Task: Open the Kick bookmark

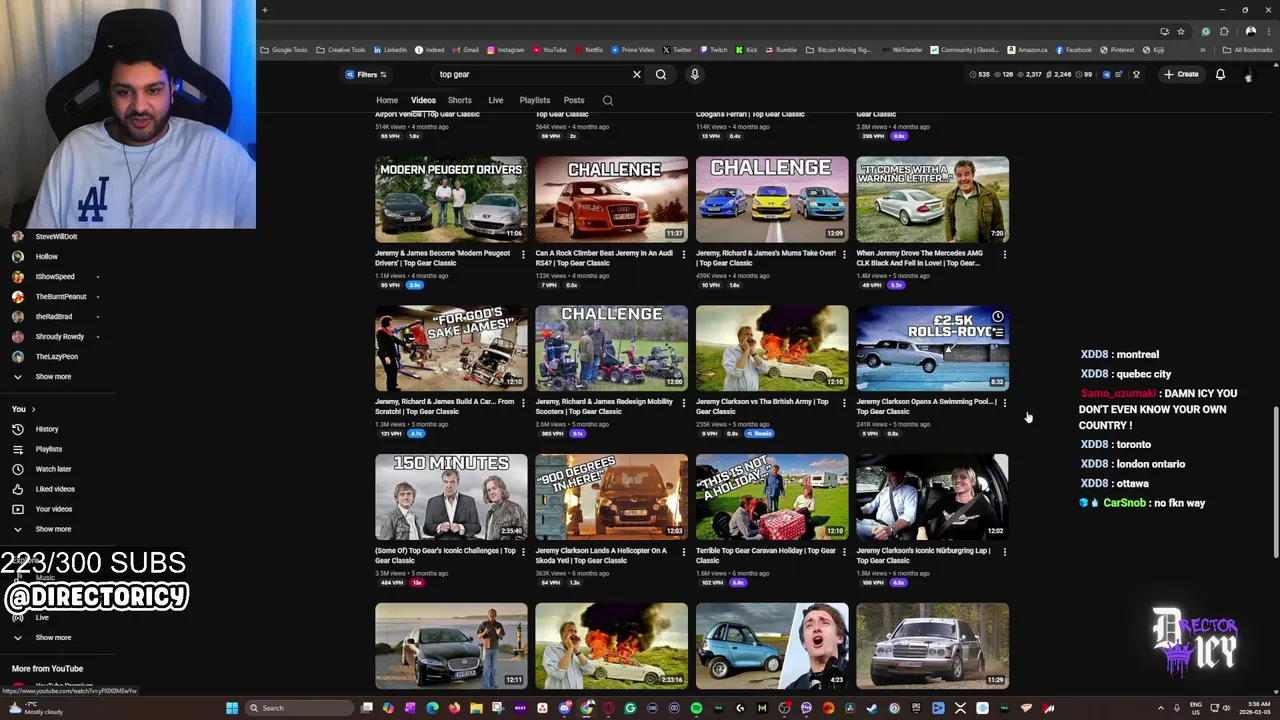Action: click(747, 50)
